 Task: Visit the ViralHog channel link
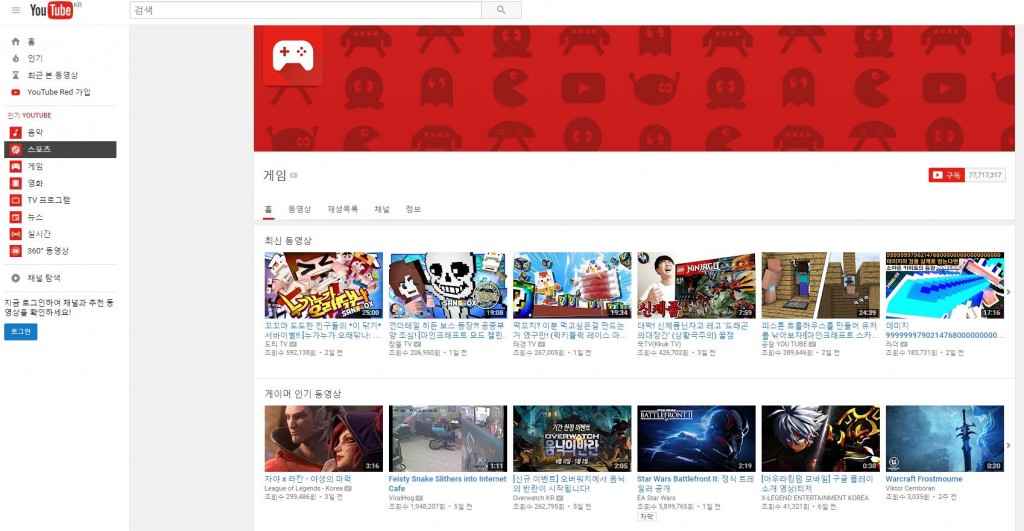402,498
